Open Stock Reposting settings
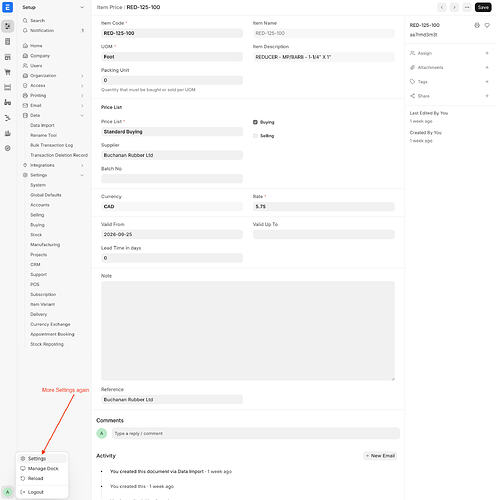 (47, 344)
